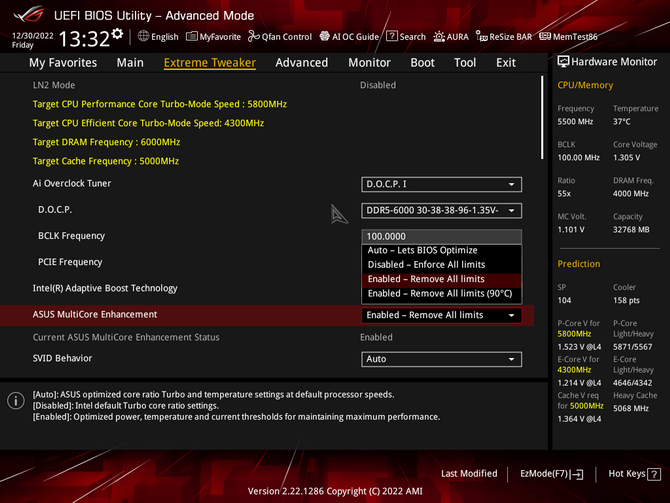The width and height of the screenshot is (670, 503).
Task: Expand the D.O.C.P. profile dropdown
Action: pos(441,210)
